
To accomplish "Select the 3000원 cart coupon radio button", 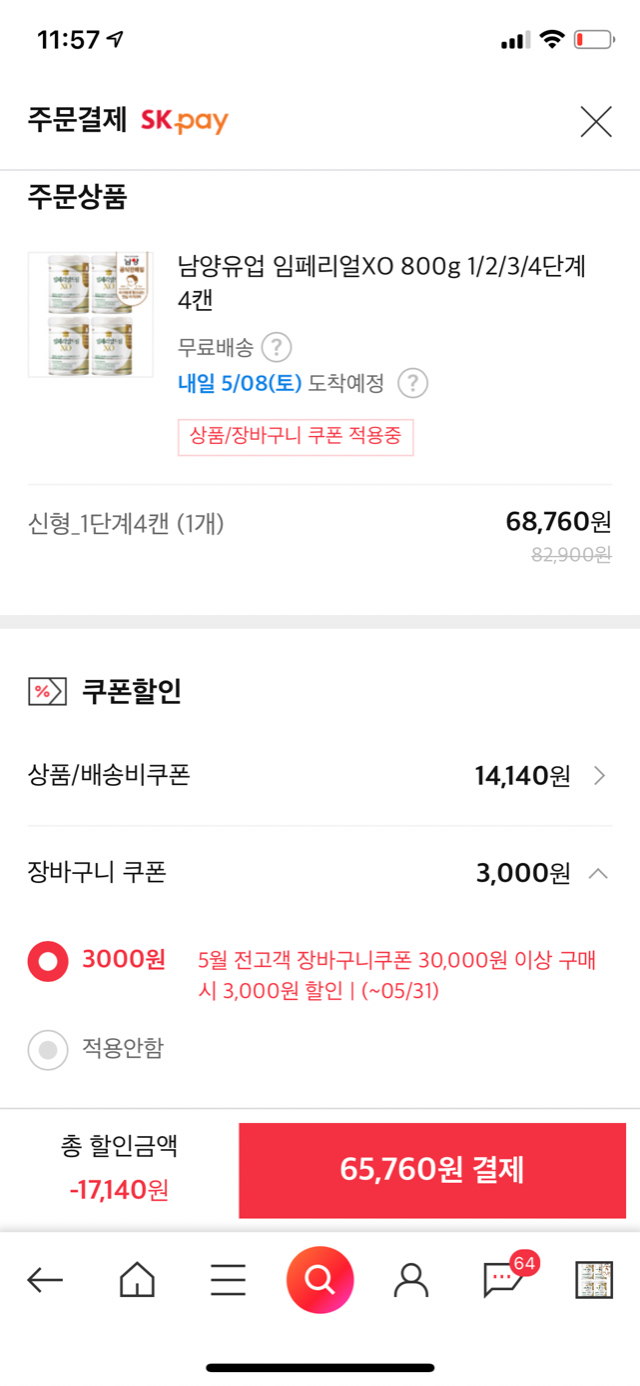I will click(x=48, y=961).
